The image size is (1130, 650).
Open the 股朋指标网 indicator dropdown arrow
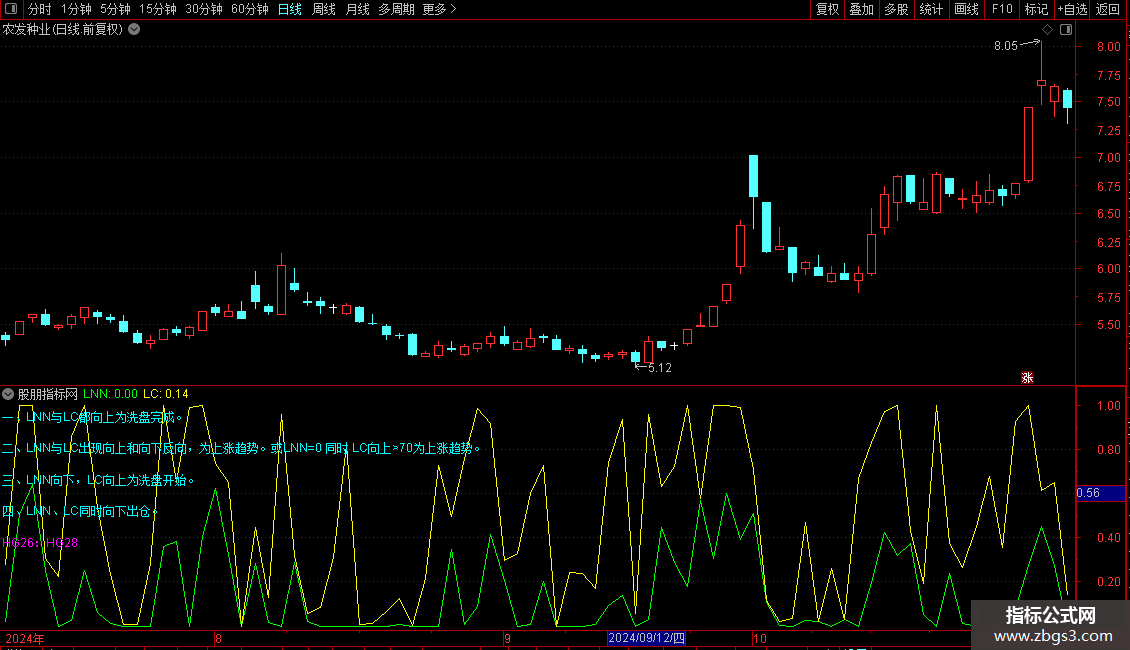tap(8, 394)
